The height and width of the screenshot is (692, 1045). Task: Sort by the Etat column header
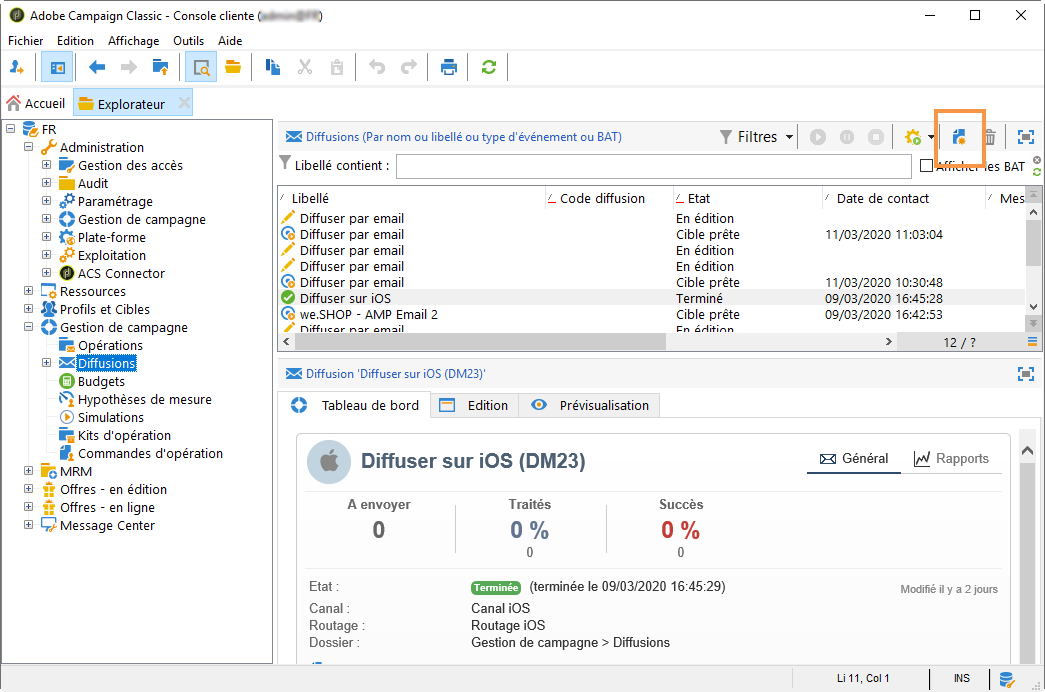tap(747, 198)
